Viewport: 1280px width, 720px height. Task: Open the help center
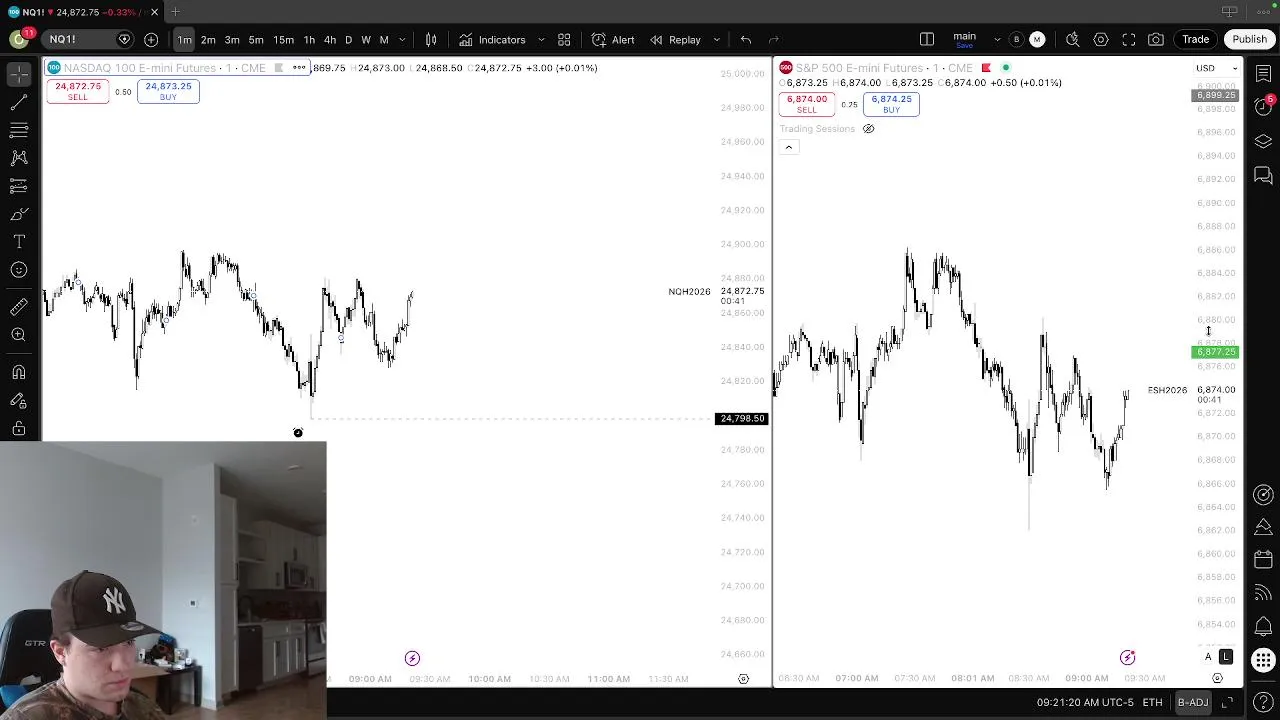click(1263, 702)
